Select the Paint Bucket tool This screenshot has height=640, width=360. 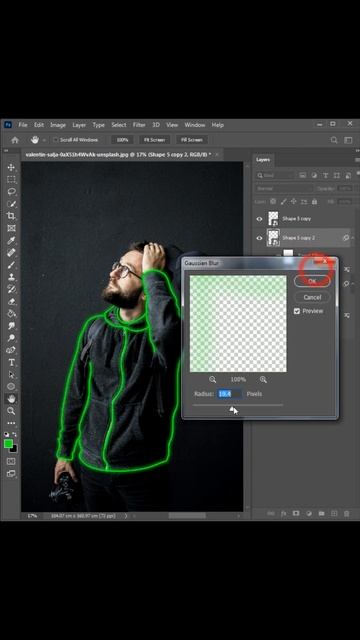tap(11, 313)
